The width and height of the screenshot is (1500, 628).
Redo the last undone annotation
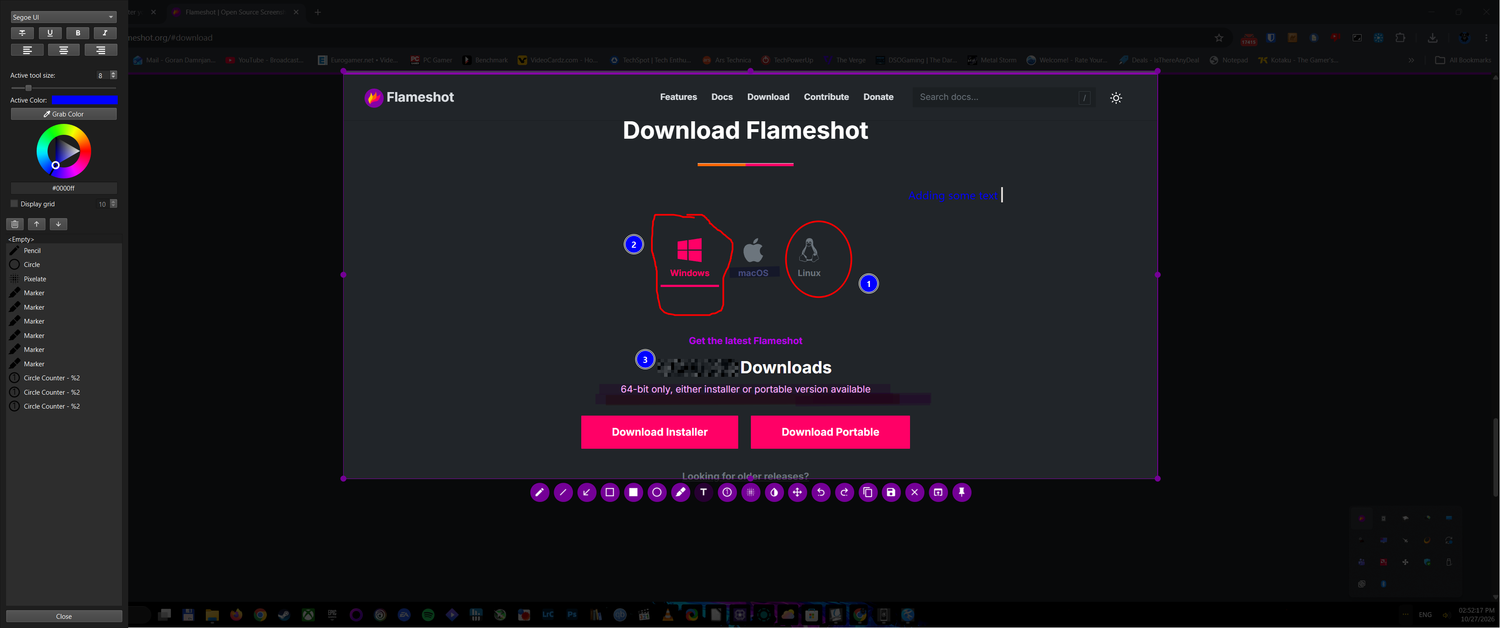pos(844,492)
